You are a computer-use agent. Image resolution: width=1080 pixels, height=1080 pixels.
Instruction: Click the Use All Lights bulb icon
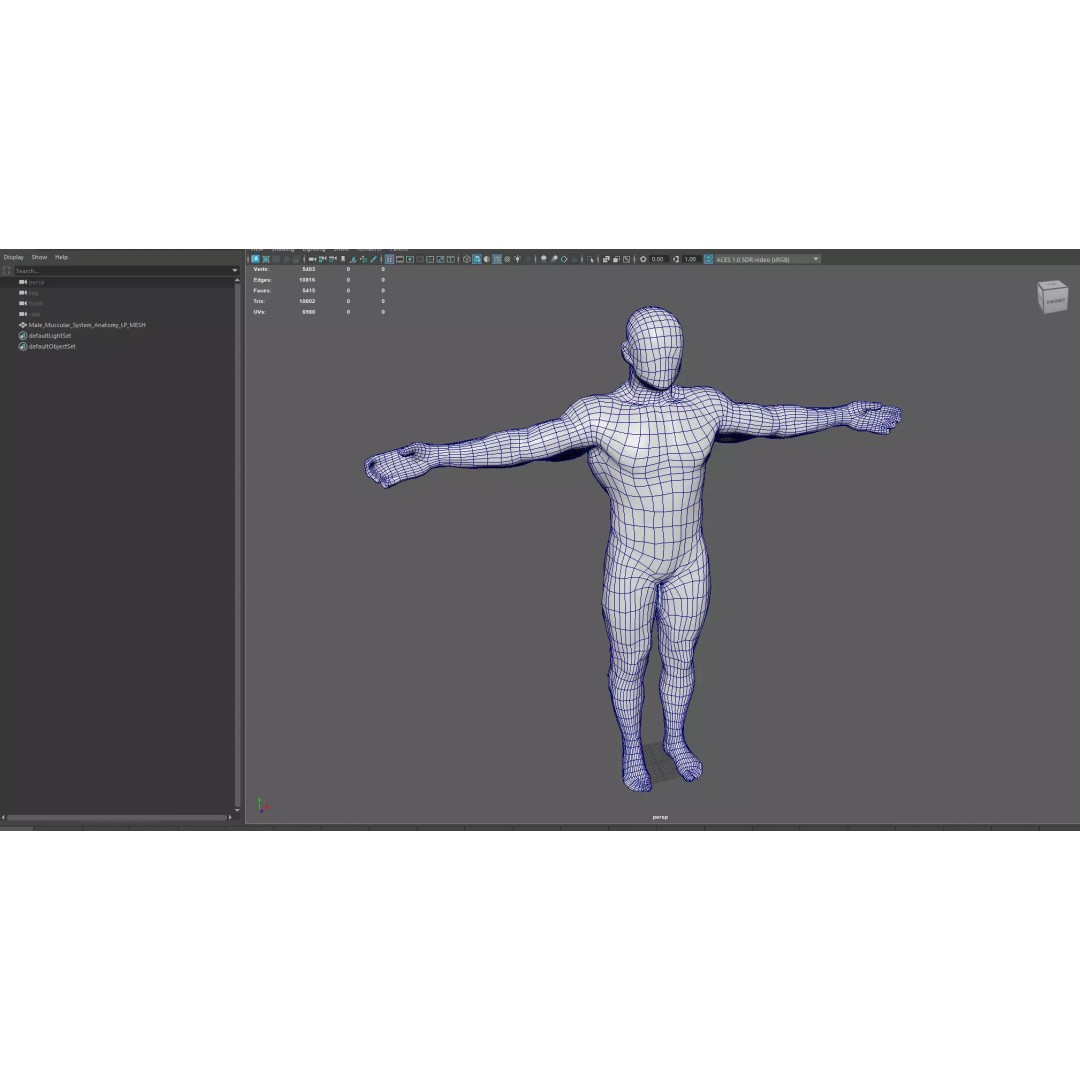(x=517, y=259)
